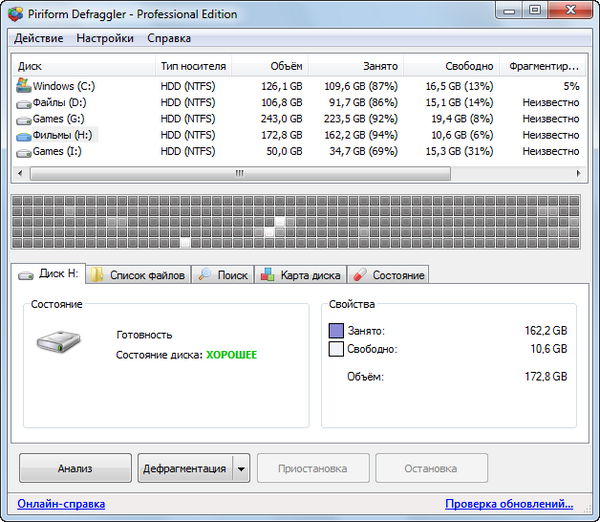Open the Список файлов tab

[x=138, y=275]
